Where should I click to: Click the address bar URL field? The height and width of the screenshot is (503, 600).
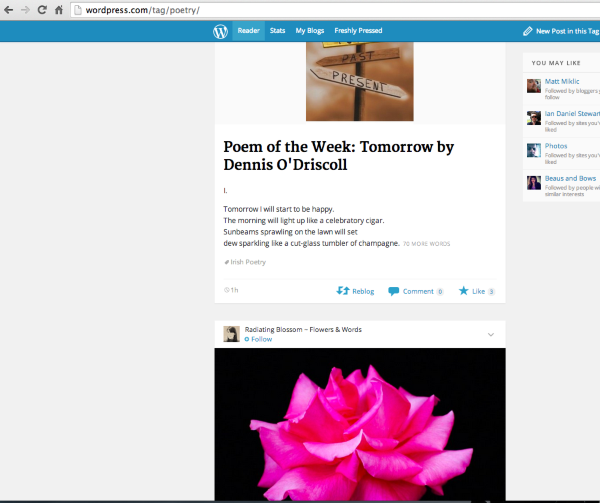pos(337,10)
